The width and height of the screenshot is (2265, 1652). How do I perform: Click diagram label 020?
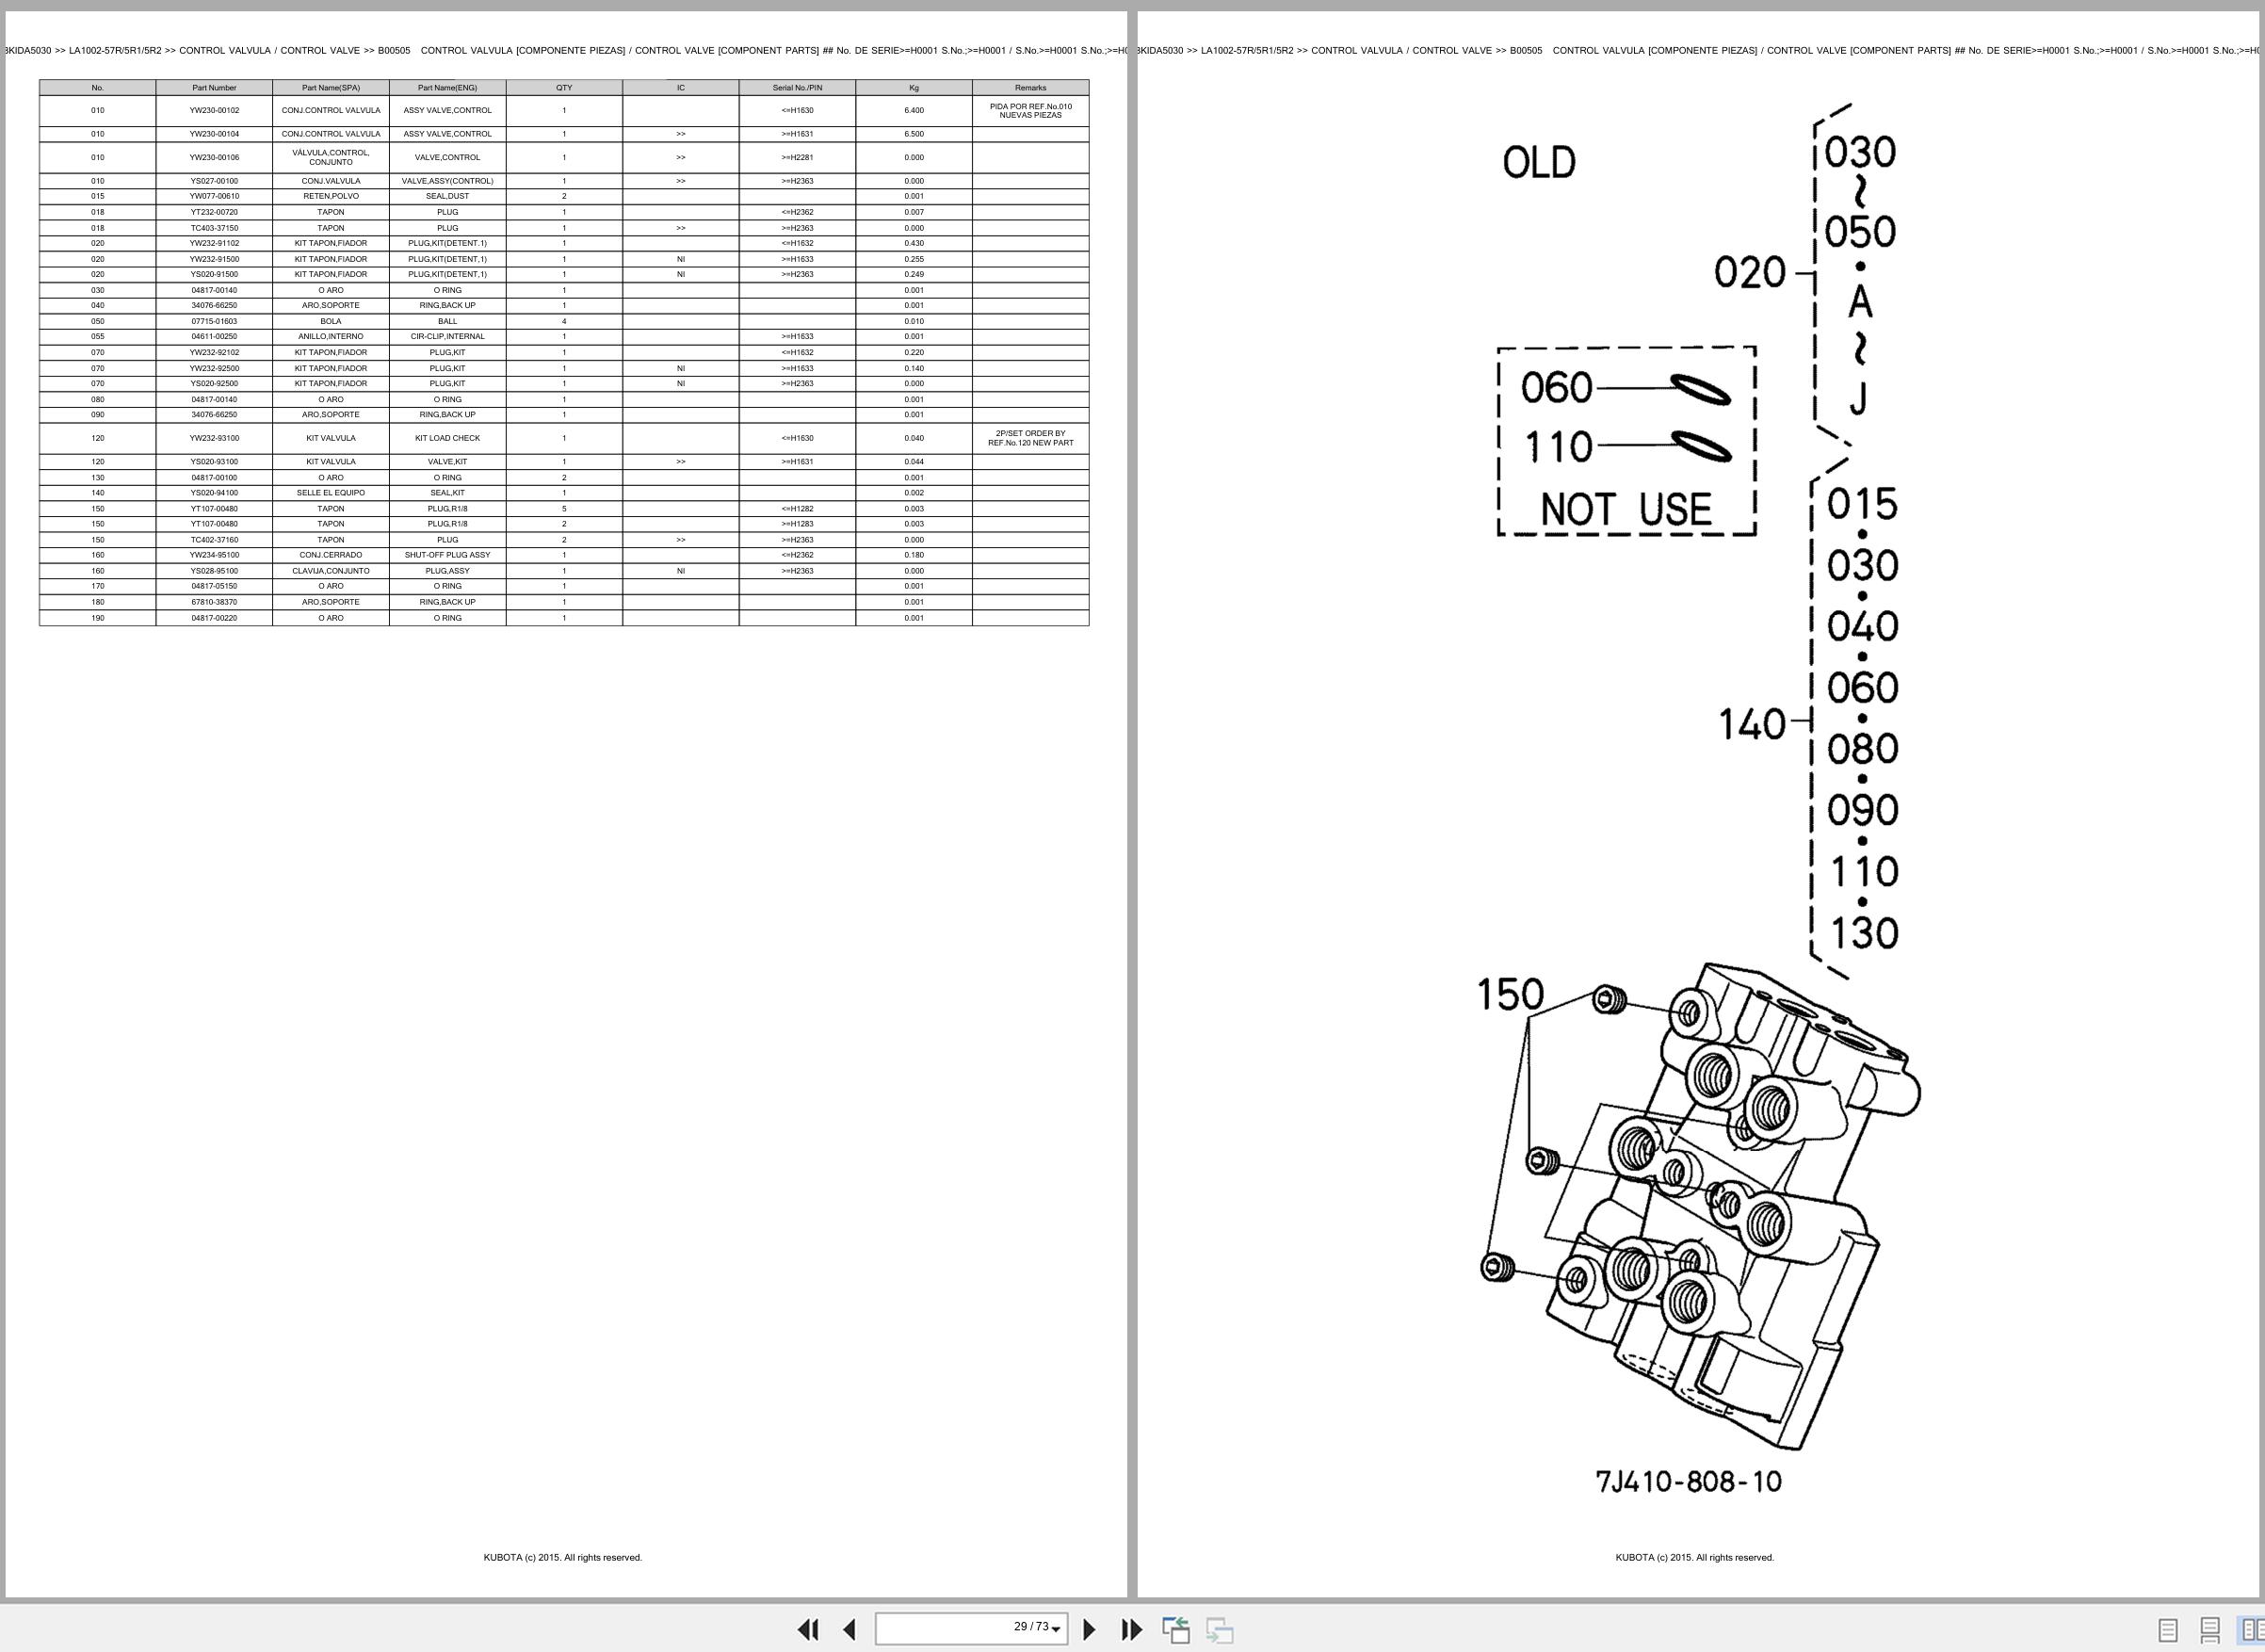coord(1750,272)
